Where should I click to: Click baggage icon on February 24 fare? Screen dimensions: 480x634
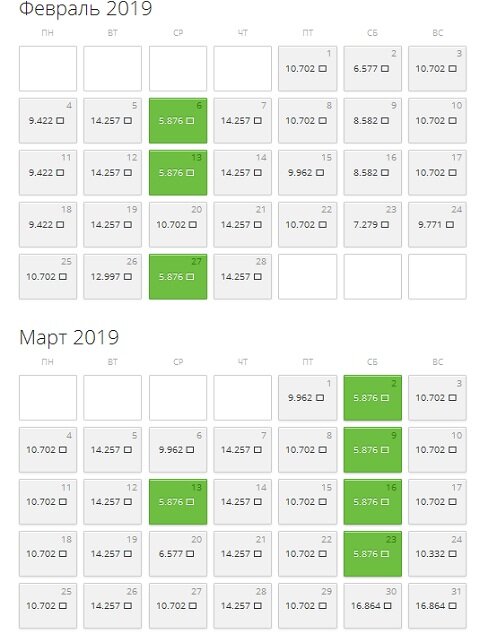pyautogui.click(x=449, y=225)
